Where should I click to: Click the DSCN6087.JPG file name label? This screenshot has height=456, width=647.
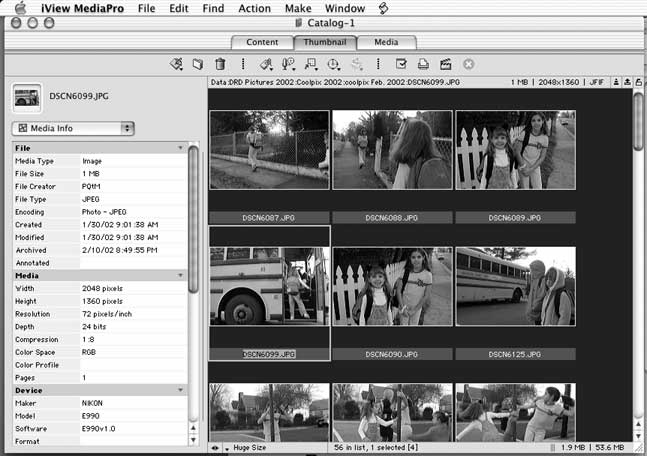[269, 217]
